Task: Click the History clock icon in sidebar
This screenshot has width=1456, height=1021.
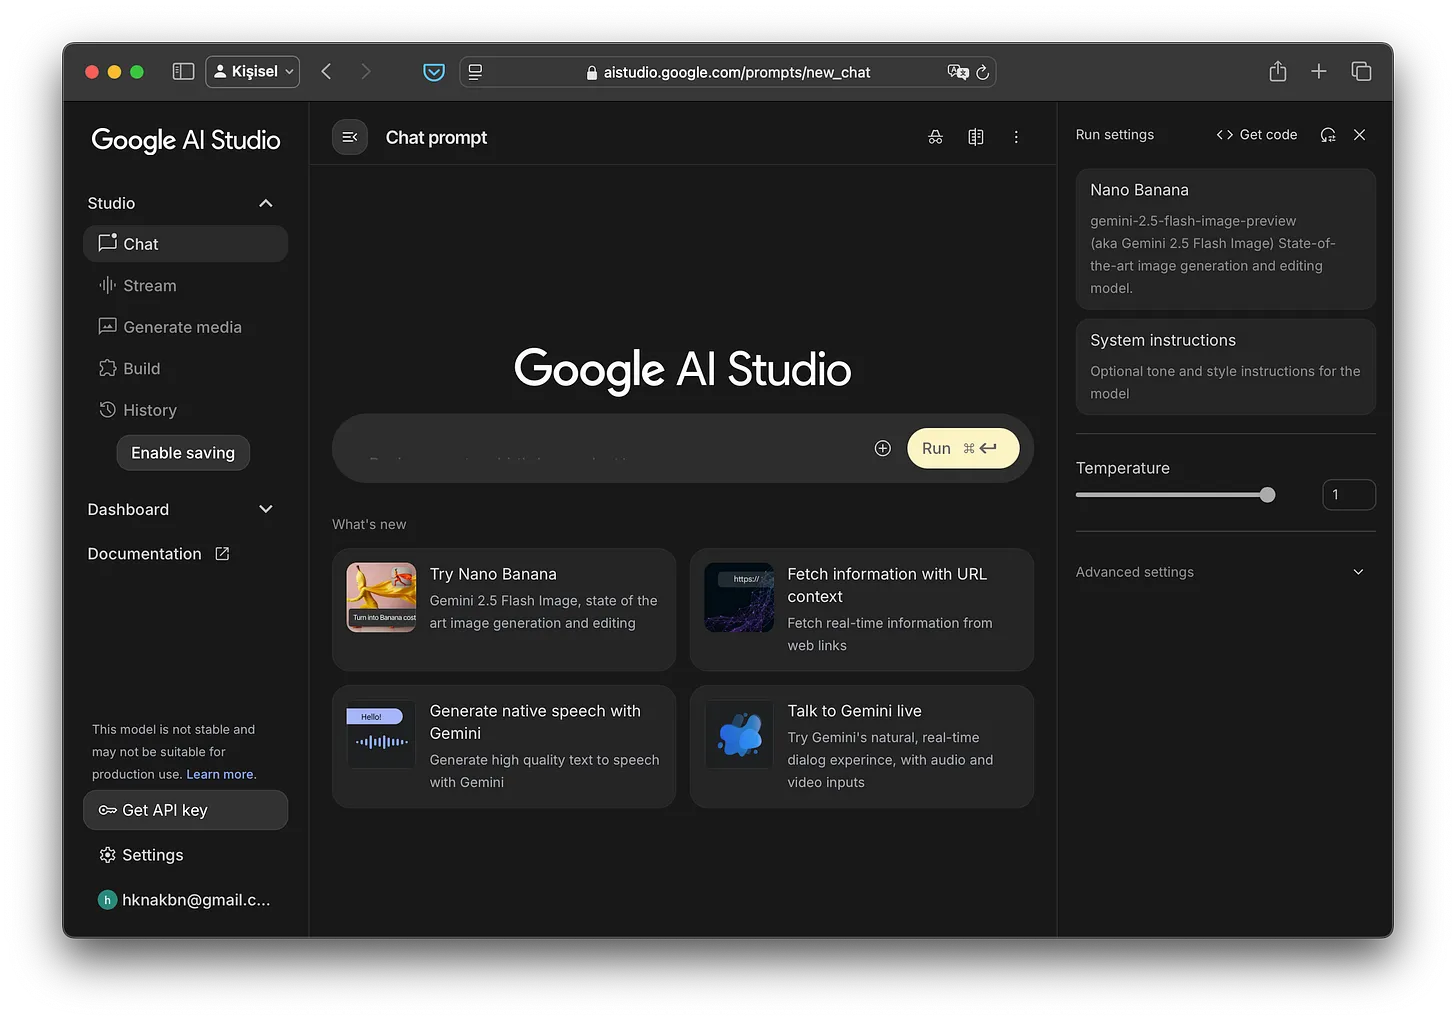Action: click(x=107, y=409)
